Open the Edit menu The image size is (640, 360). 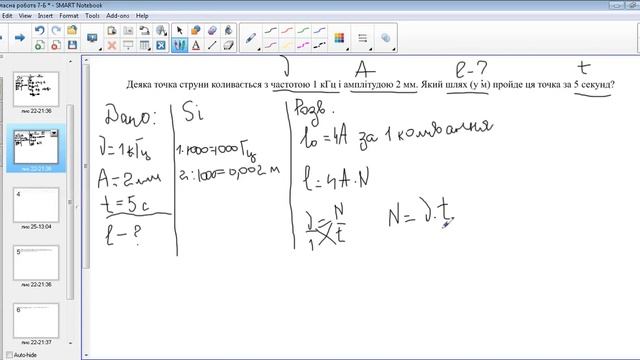coord(7,16)
